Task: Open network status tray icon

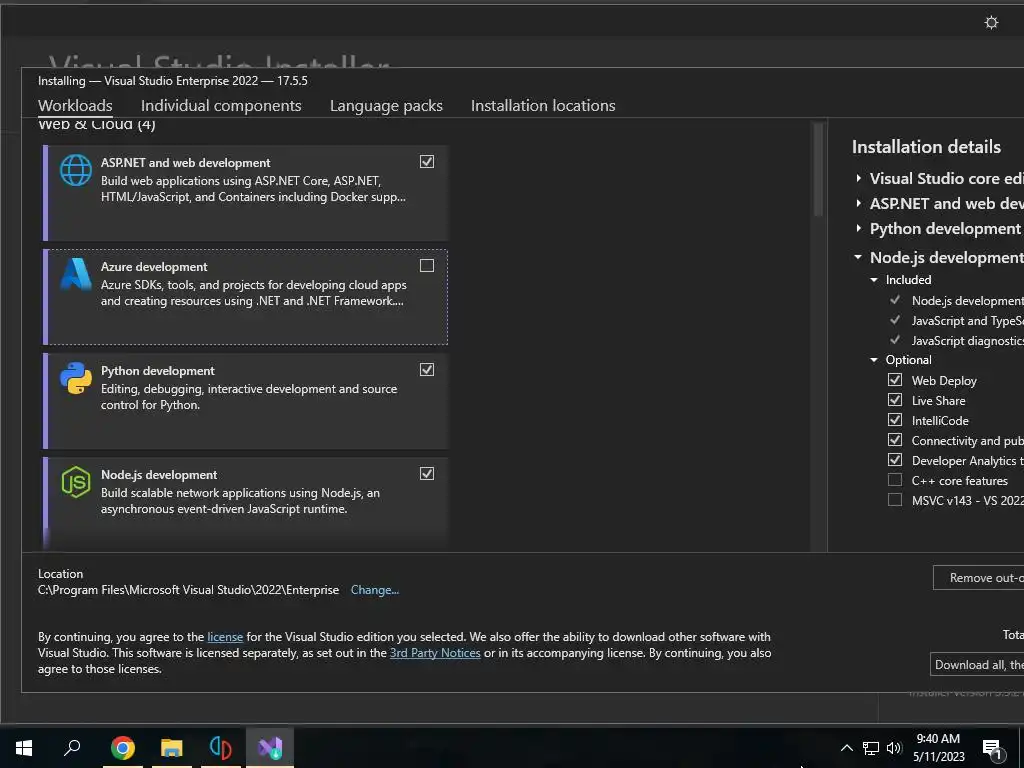Action: coord(871,748)
